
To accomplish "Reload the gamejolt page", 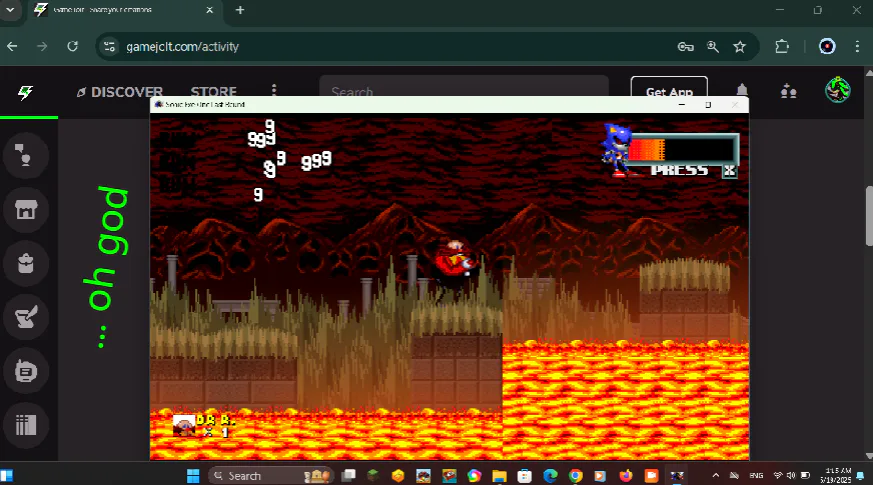I will (x=72, y=46).
